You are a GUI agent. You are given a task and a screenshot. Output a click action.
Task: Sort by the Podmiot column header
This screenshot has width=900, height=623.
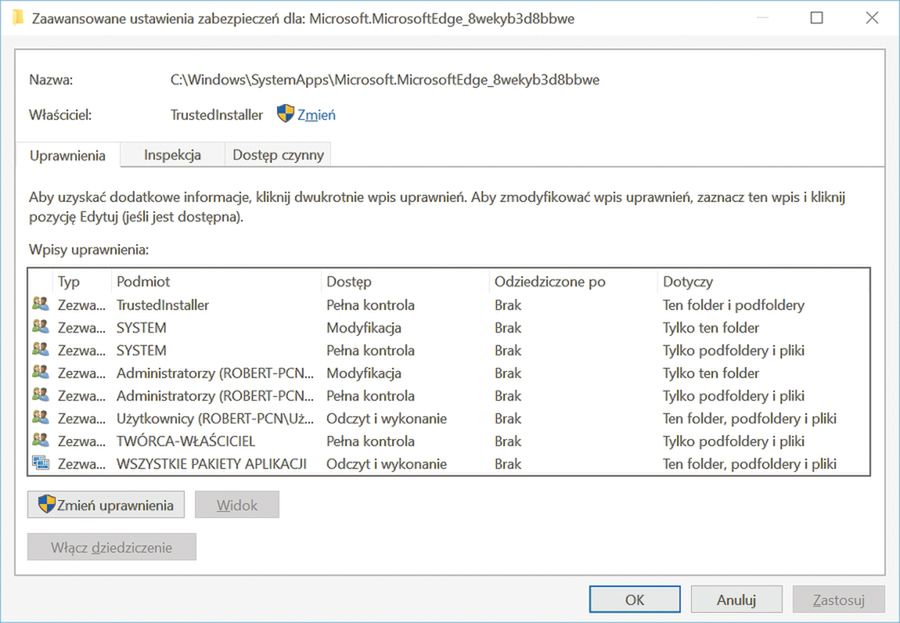216,281
